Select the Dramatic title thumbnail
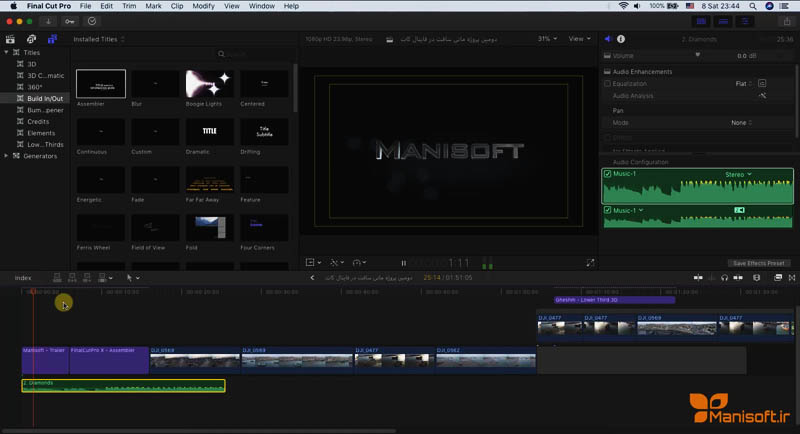Image resolution: width=800 pixels, height=434 pixels. (x=210, y=132)
